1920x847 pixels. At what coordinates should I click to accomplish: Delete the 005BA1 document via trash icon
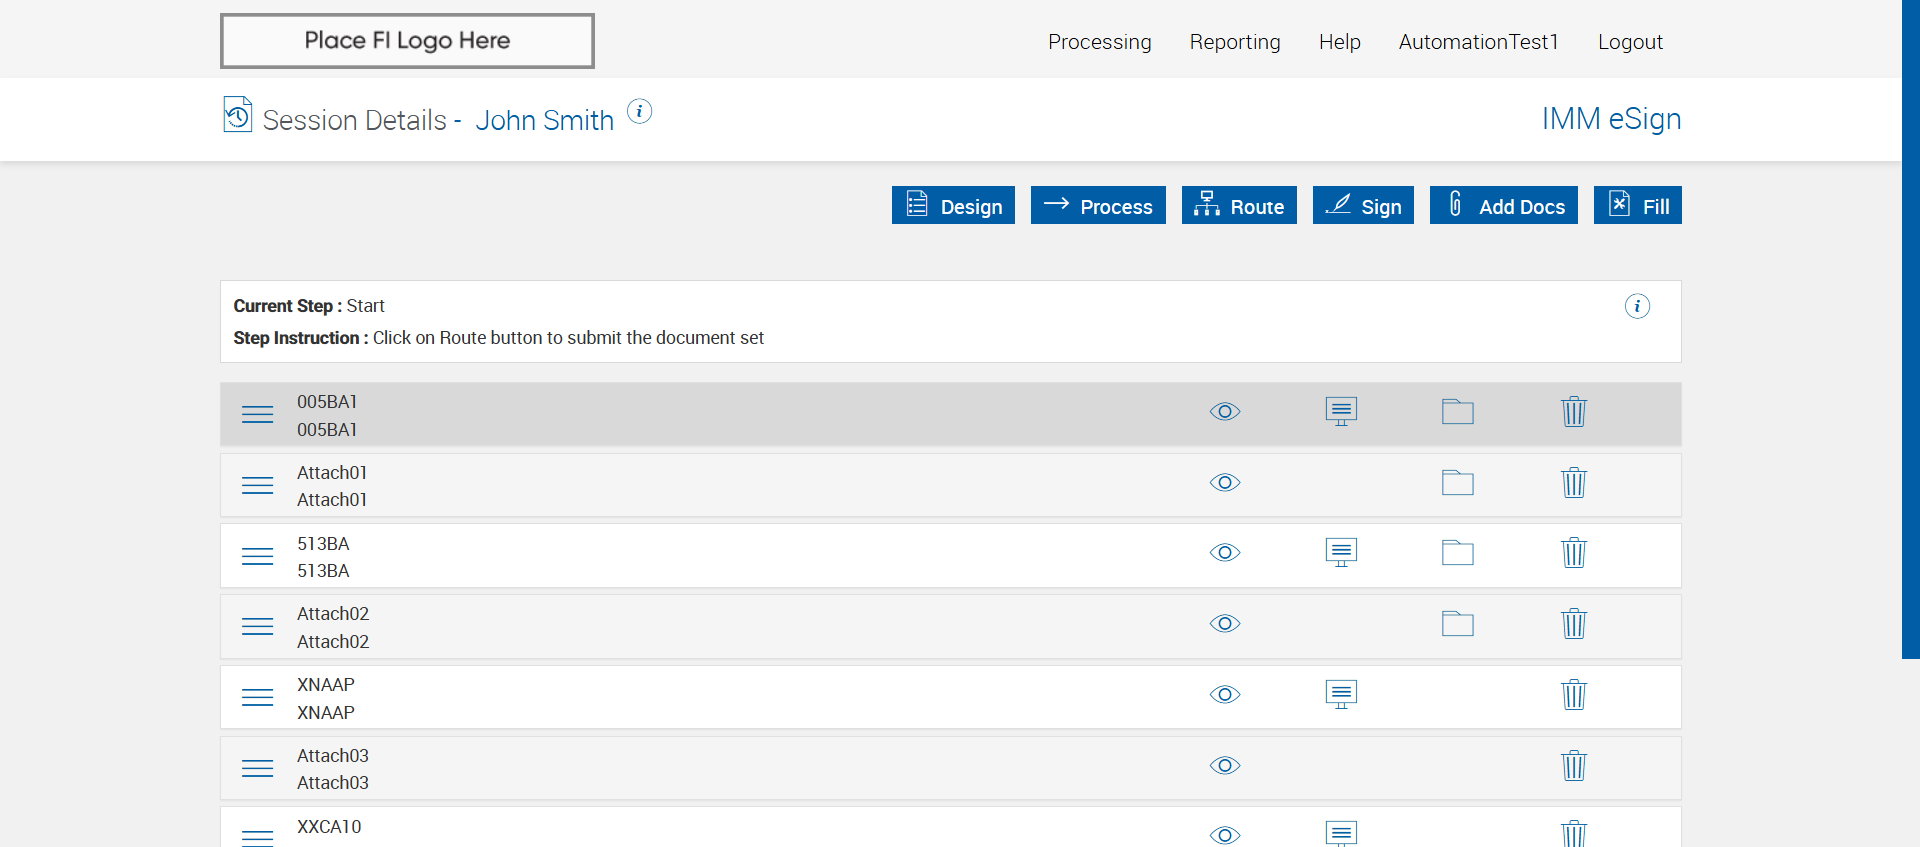point(1573,412)
